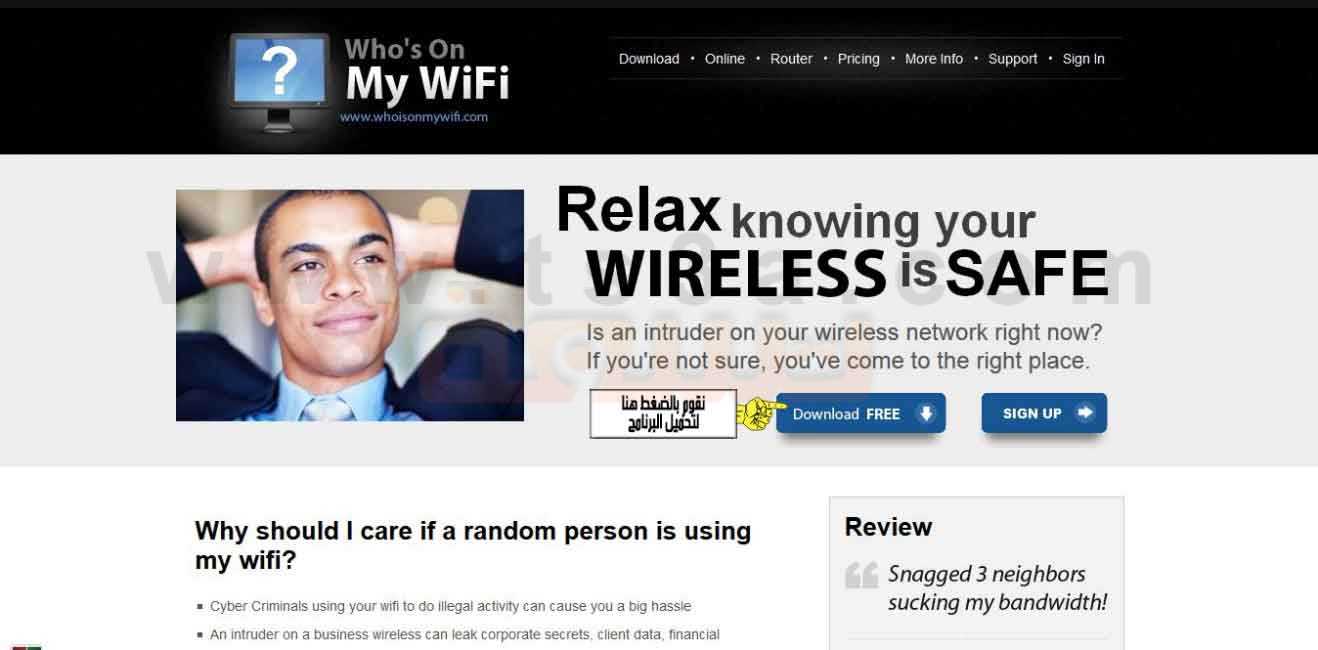
Task: Click the Snagged 3 neighbors review quote
Action: point(997,588)
